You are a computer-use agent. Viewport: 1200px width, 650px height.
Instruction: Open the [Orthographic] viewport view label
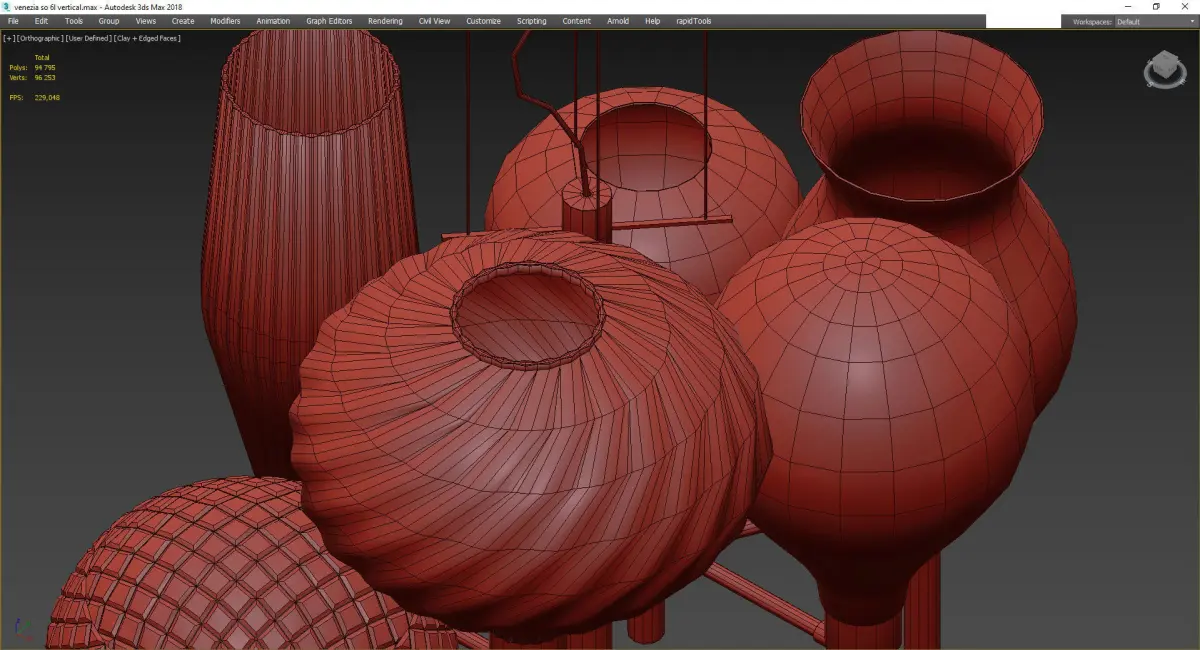pyautogui.click(x=39, y=38)
